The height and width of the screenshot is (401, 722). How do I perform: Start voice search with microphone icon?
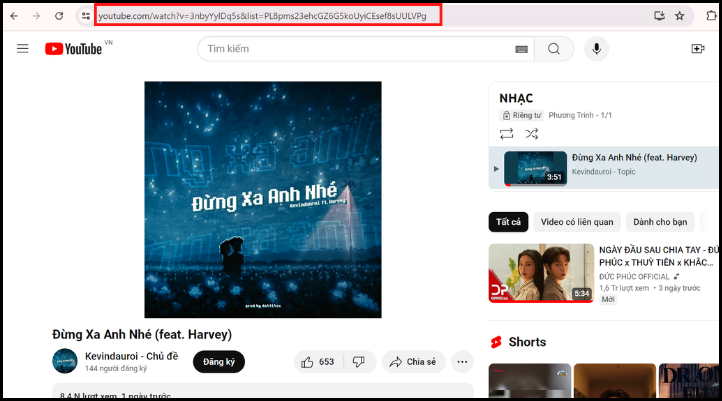tap(596, 49)
